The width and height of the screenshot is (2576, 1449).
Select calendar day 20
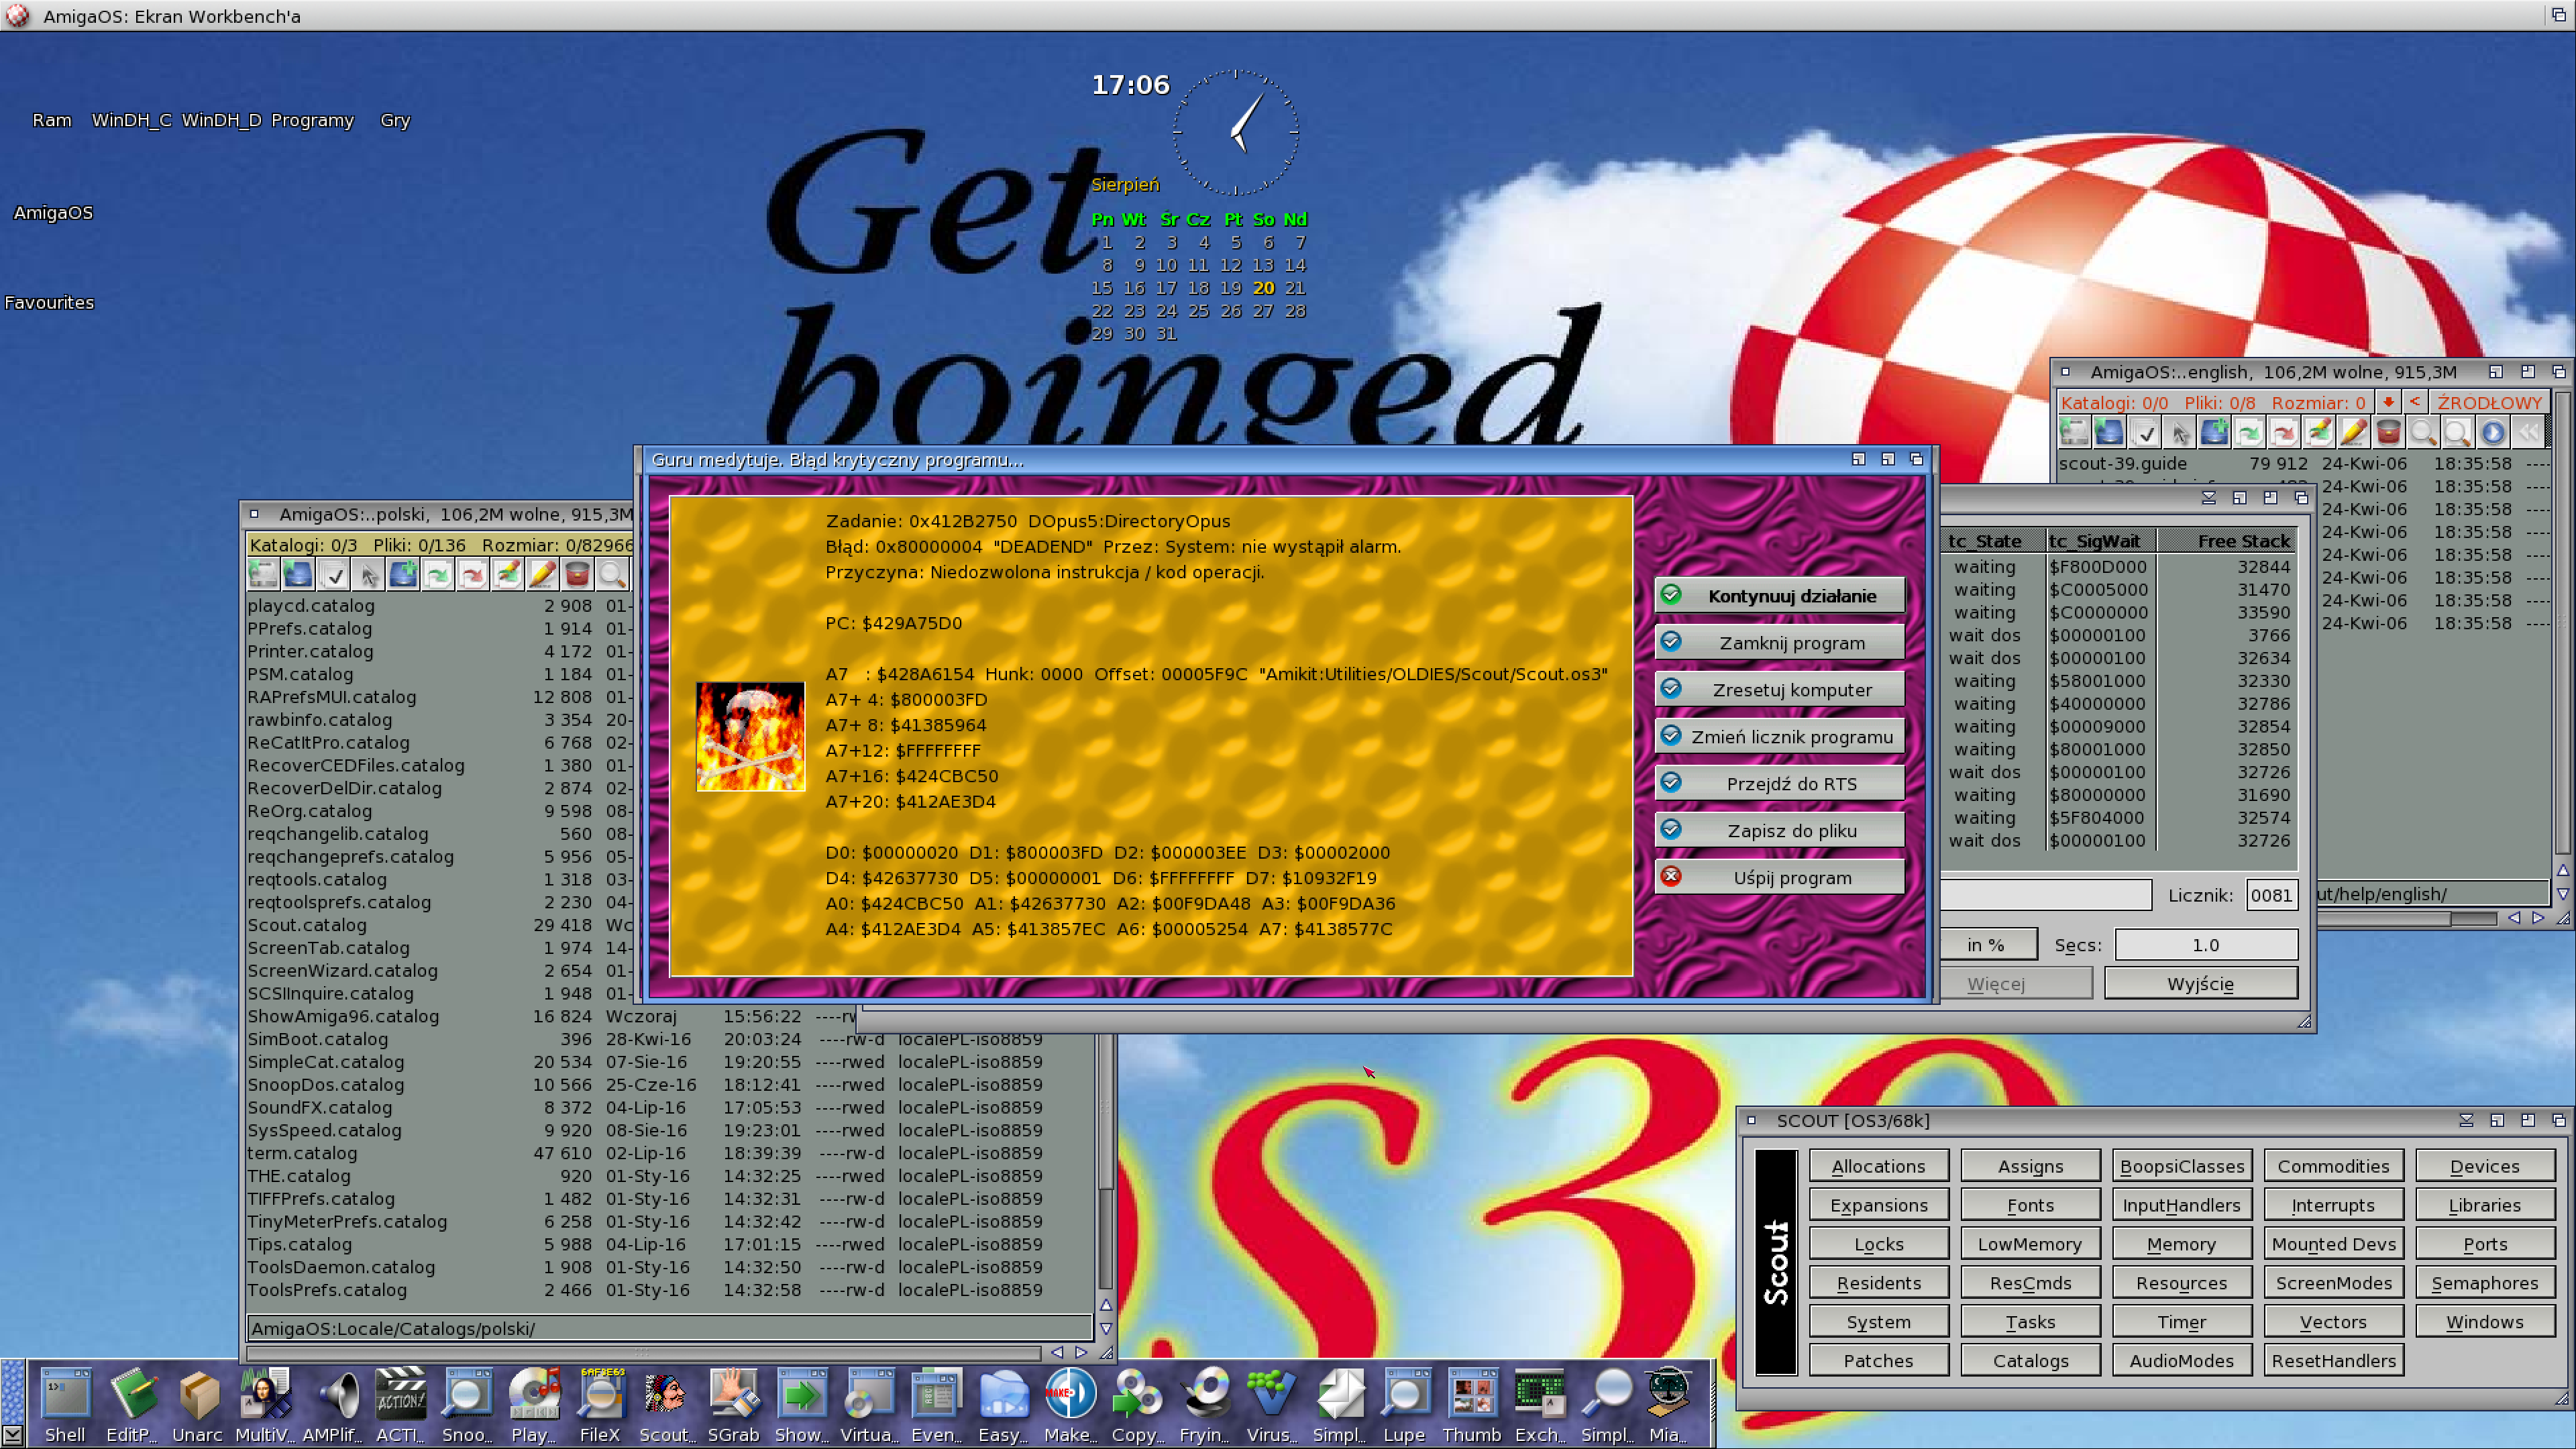click(1263, 288)
